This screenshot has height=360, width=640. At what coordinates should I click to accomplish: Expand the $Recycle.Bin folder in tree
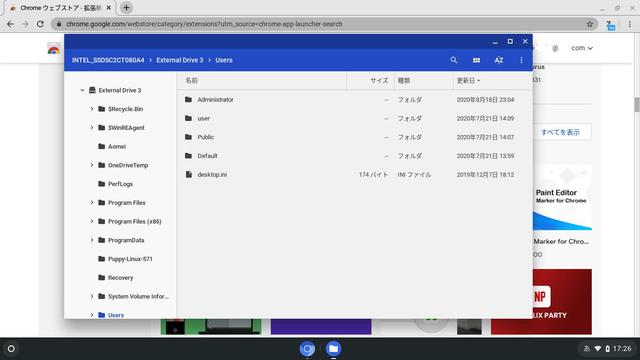pos(92,109)
